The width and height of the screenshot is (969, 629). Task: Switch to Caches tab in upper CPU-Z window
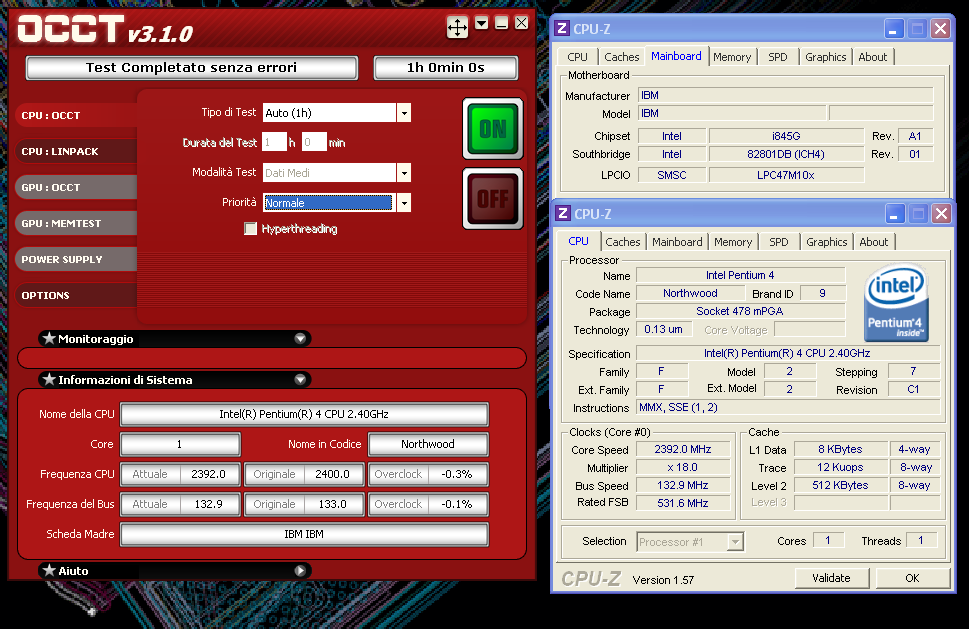click(x=622, y=57)
